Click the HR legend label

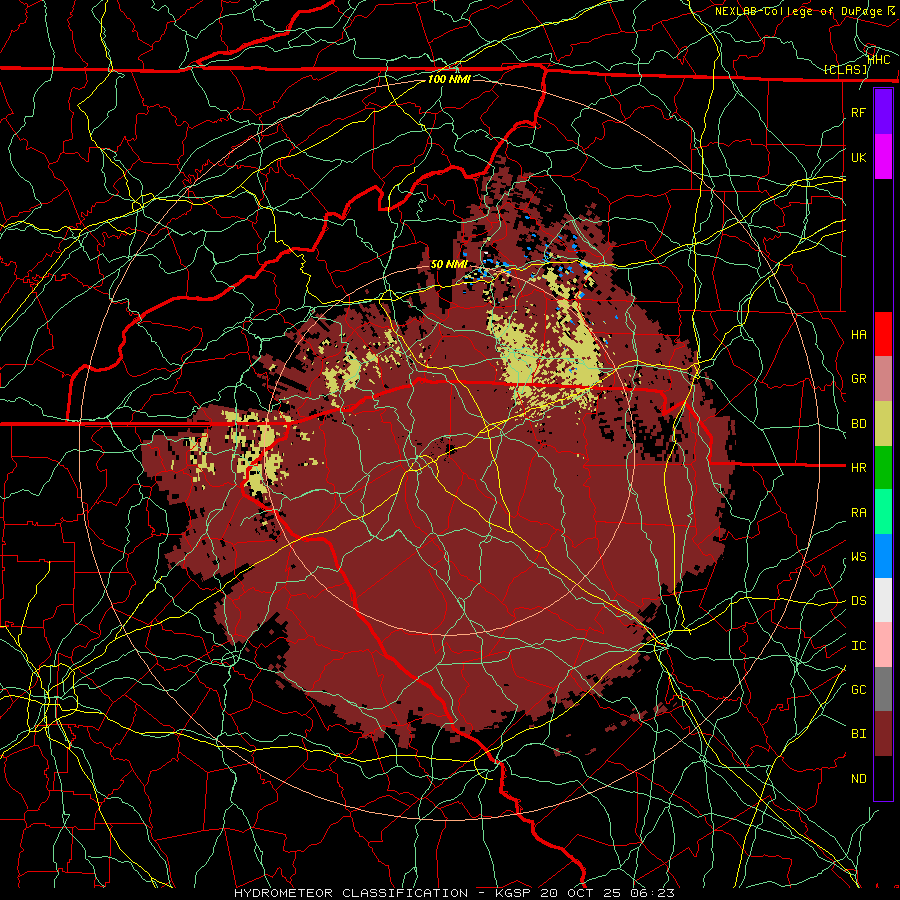coord(859,468)
